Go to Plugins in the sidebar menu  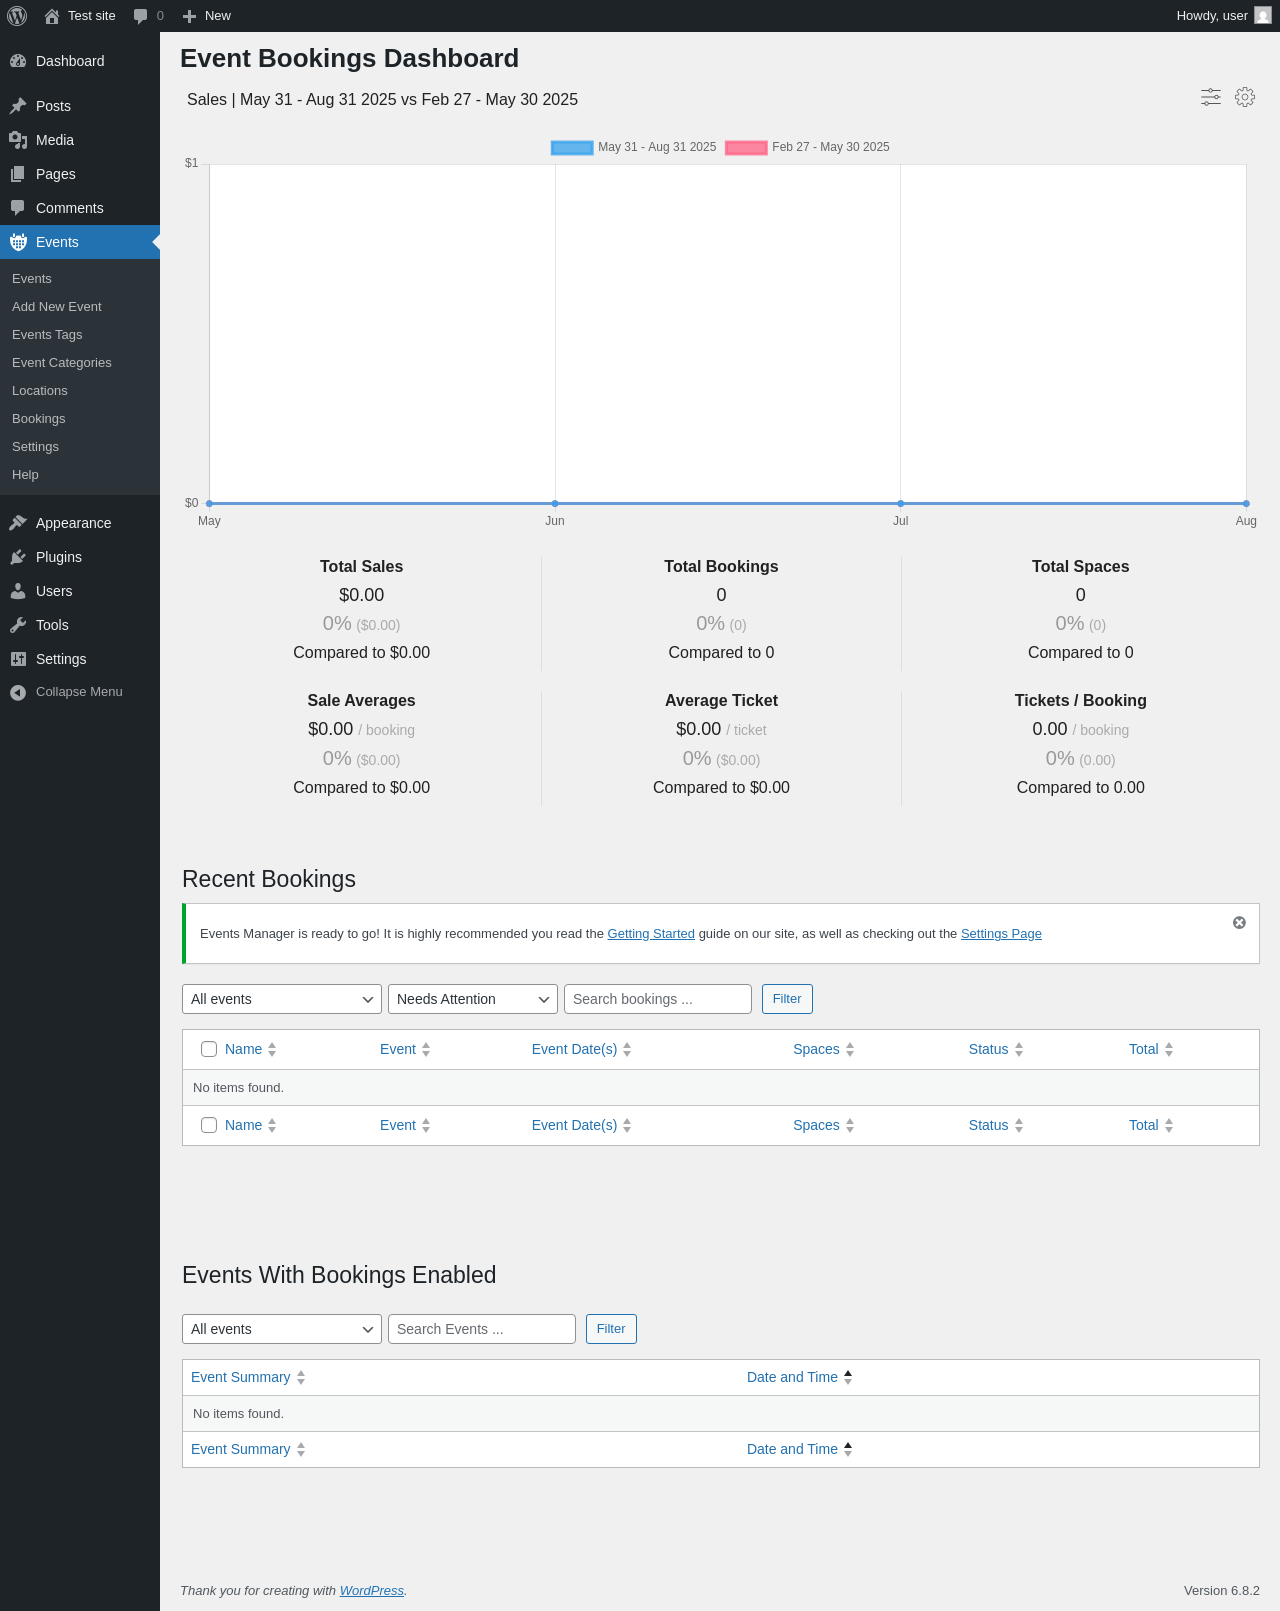[x=59, y=557]
